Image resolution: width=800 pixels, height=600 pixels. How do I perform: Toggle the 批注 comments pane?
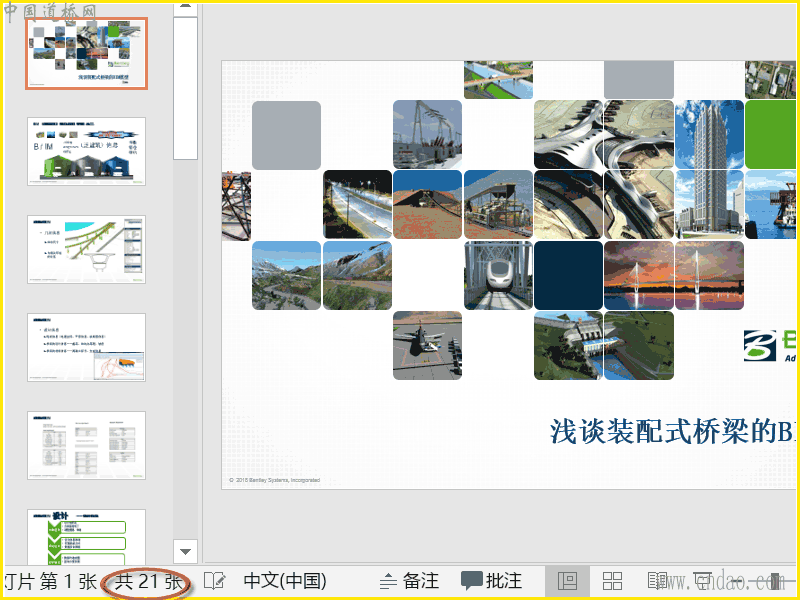tap(492, 581)
